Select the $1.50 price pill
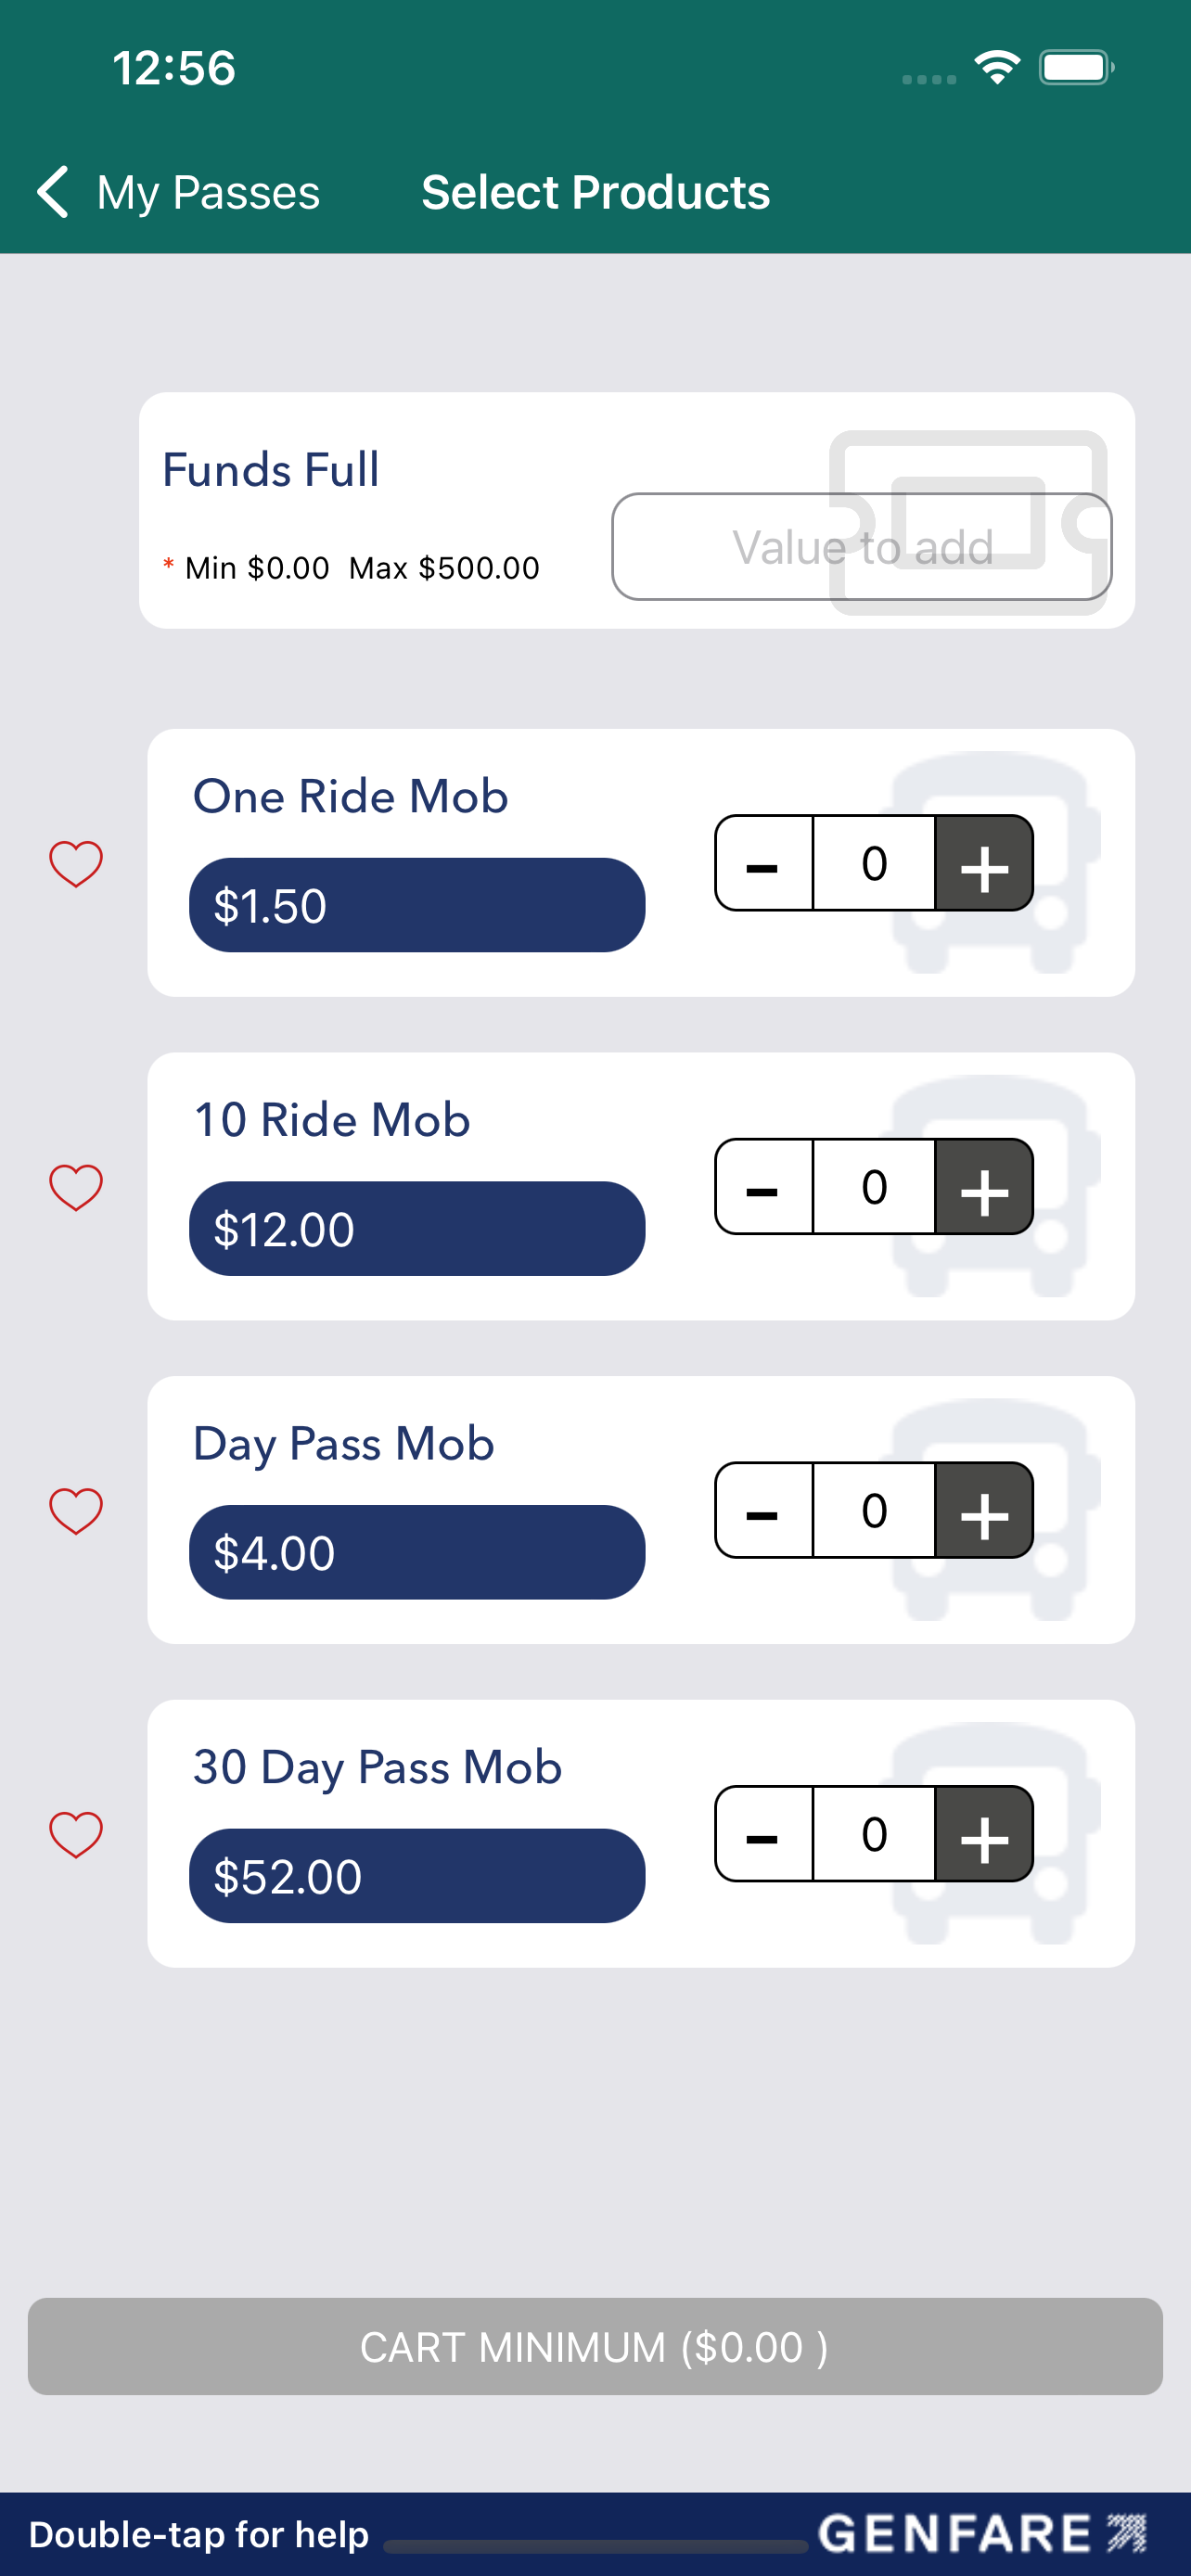The height and width of the screenshot is (2576, 1191). pyautogui.click(x=417, y=905)
